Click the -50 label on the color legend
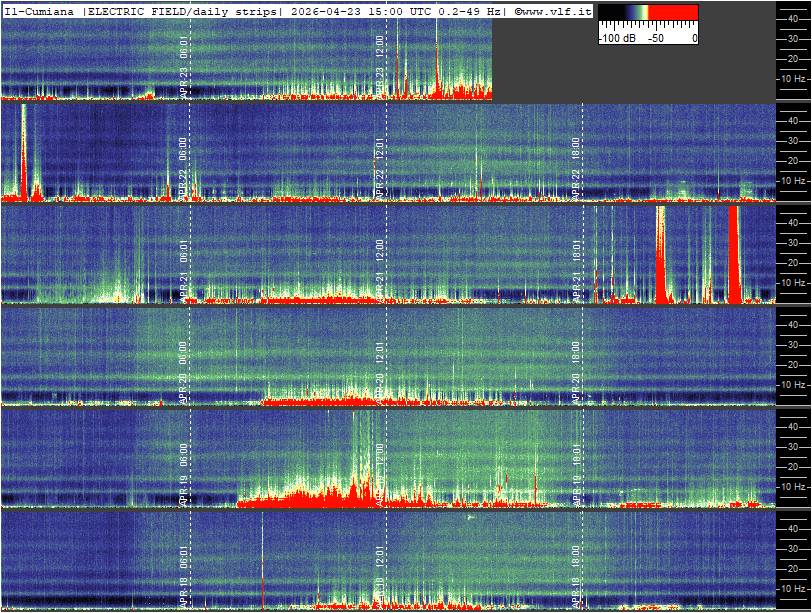This screenshot has height=613, width=812. click(x=656, y=38)
